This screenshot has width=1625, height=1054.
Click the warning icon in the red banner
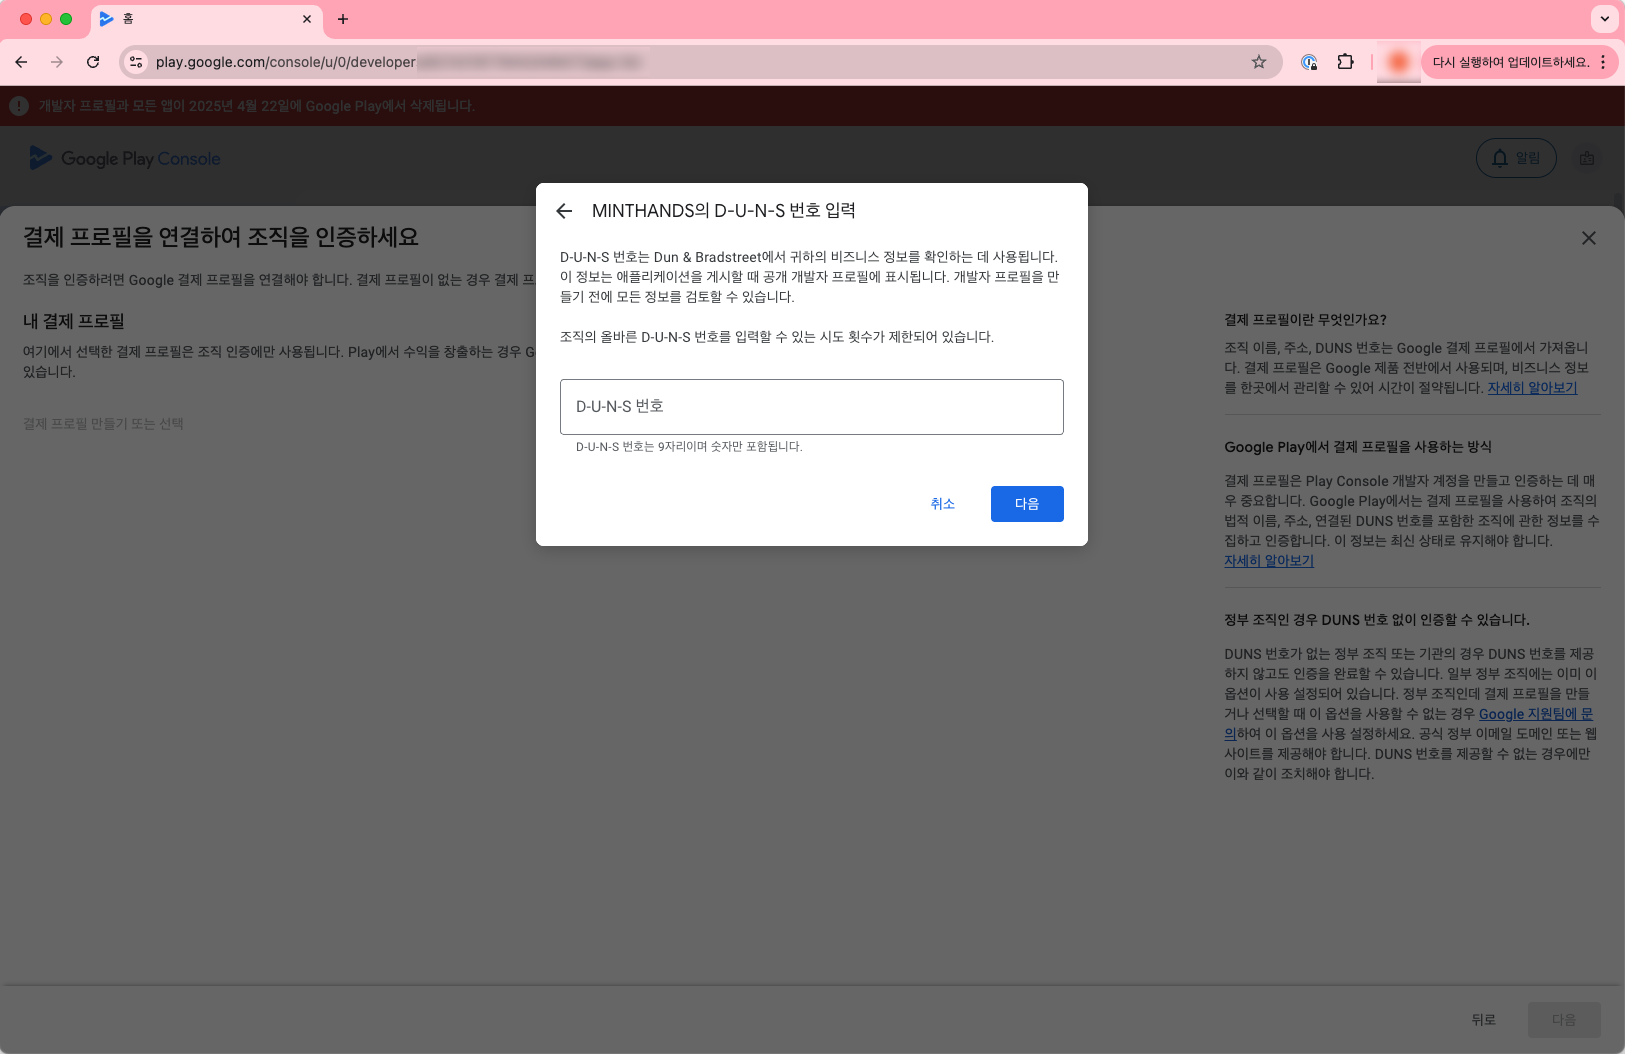(x=19, y=106)
